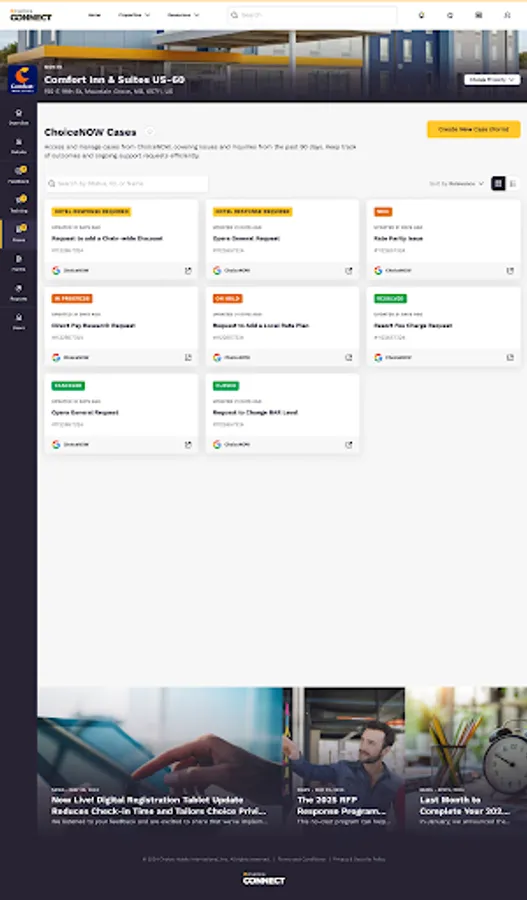Open the Request to Add a Local Rate Plan case
The height and width of the screenshot is (900, 527).
coord(261,325)
